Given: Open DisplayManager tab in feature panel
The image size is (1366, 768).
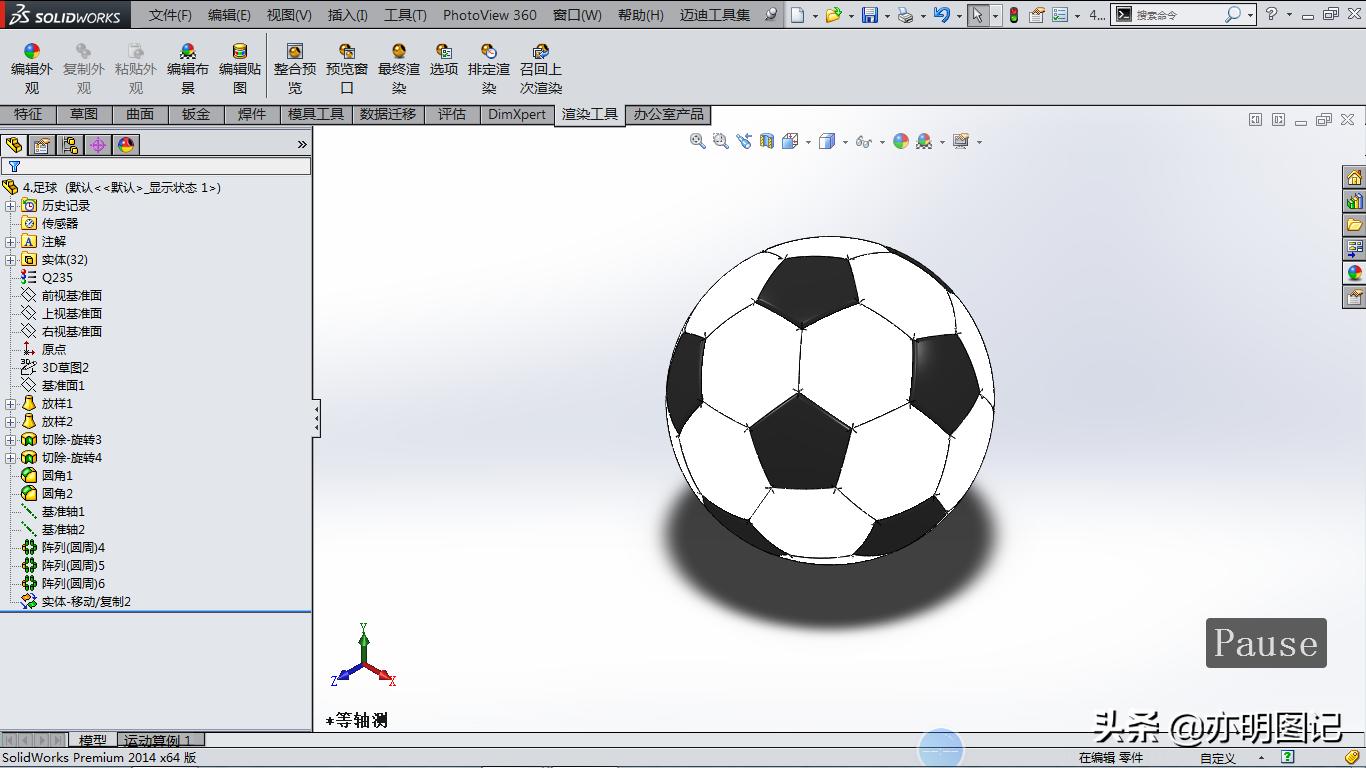Looking at the screenshot, I should coord(126,145).
